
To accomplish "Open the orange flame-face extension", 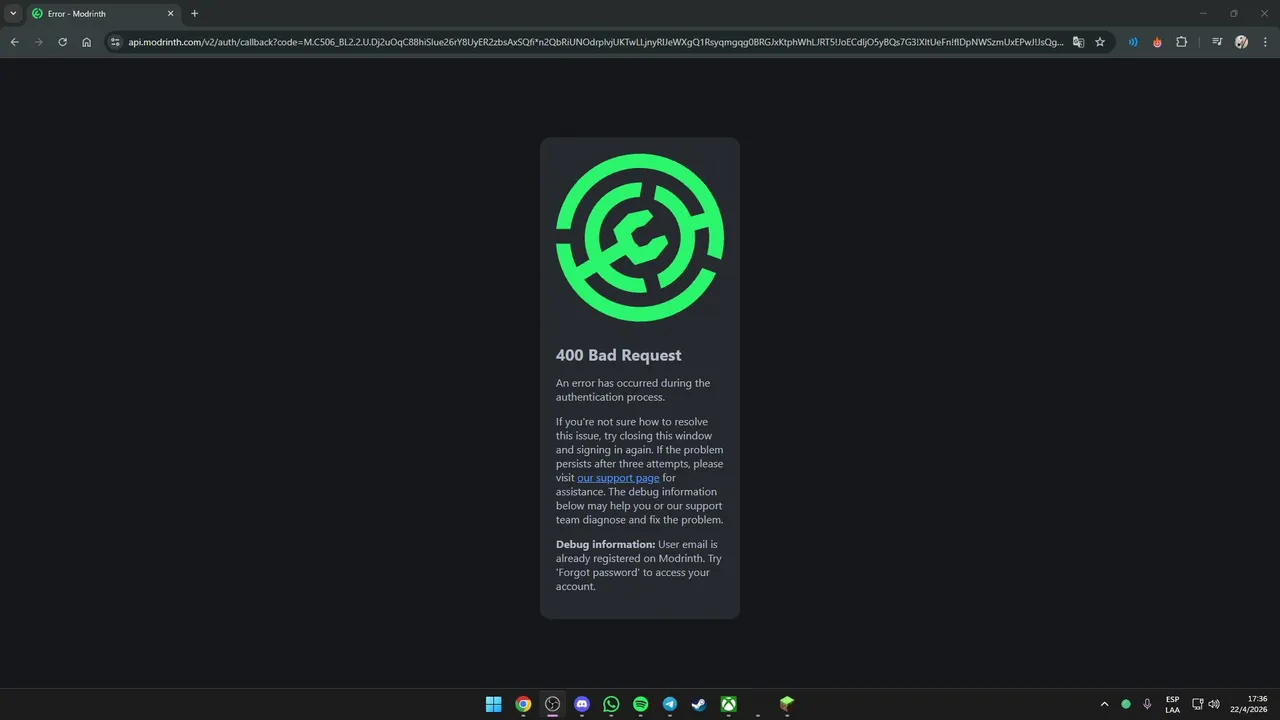I will 1157,42.
